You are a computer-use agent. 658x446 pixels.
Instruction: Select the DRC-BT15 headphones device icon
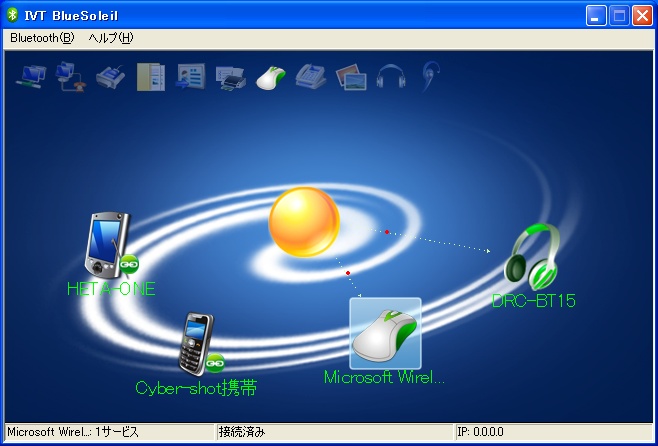click(532, 257)
